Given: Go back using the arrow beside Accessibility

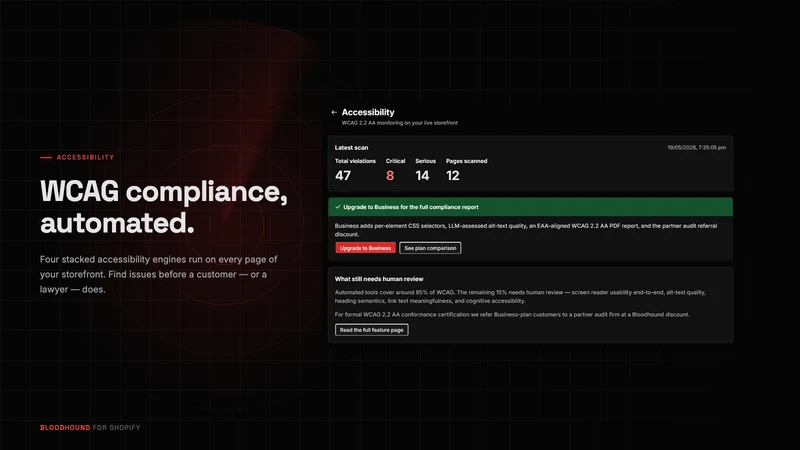Looking at the screenshot, I should coord(334,112).
